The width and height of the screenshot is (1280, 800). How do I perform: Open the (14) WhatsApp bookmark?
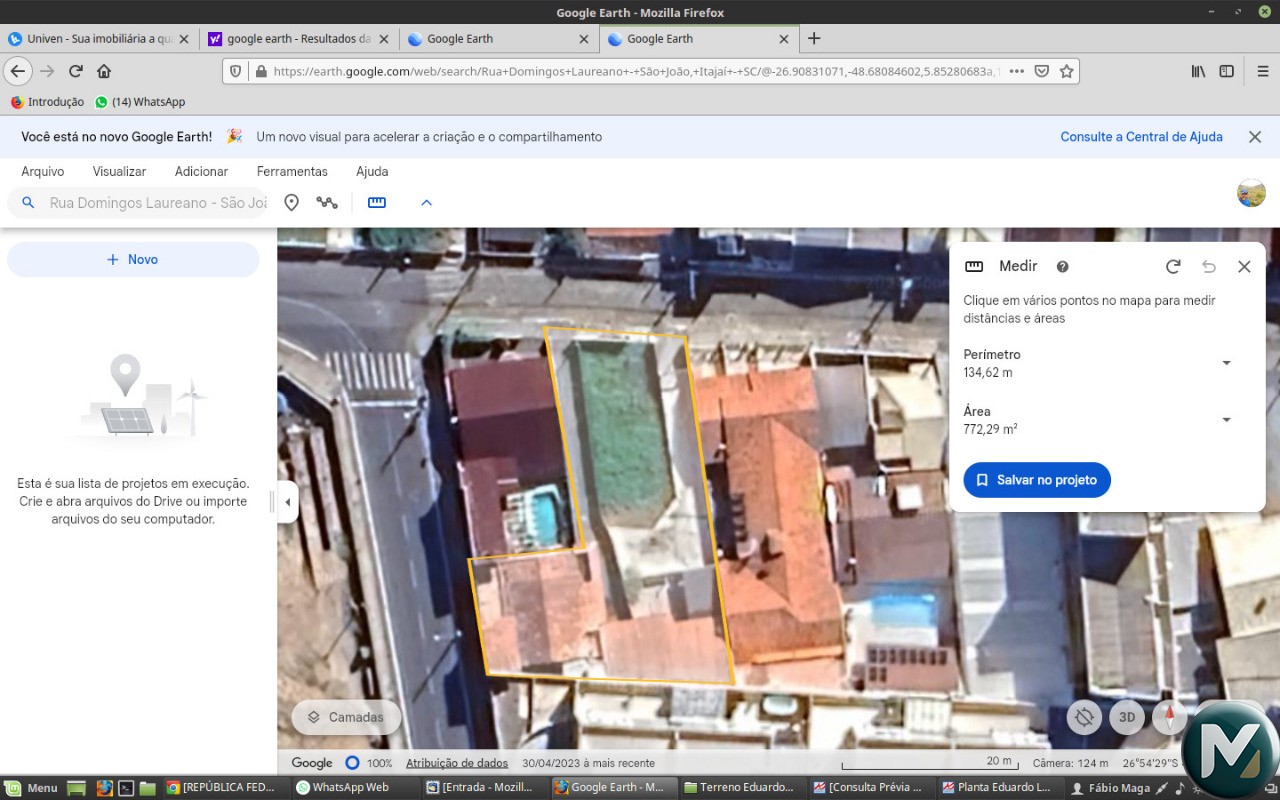(140, 102)
